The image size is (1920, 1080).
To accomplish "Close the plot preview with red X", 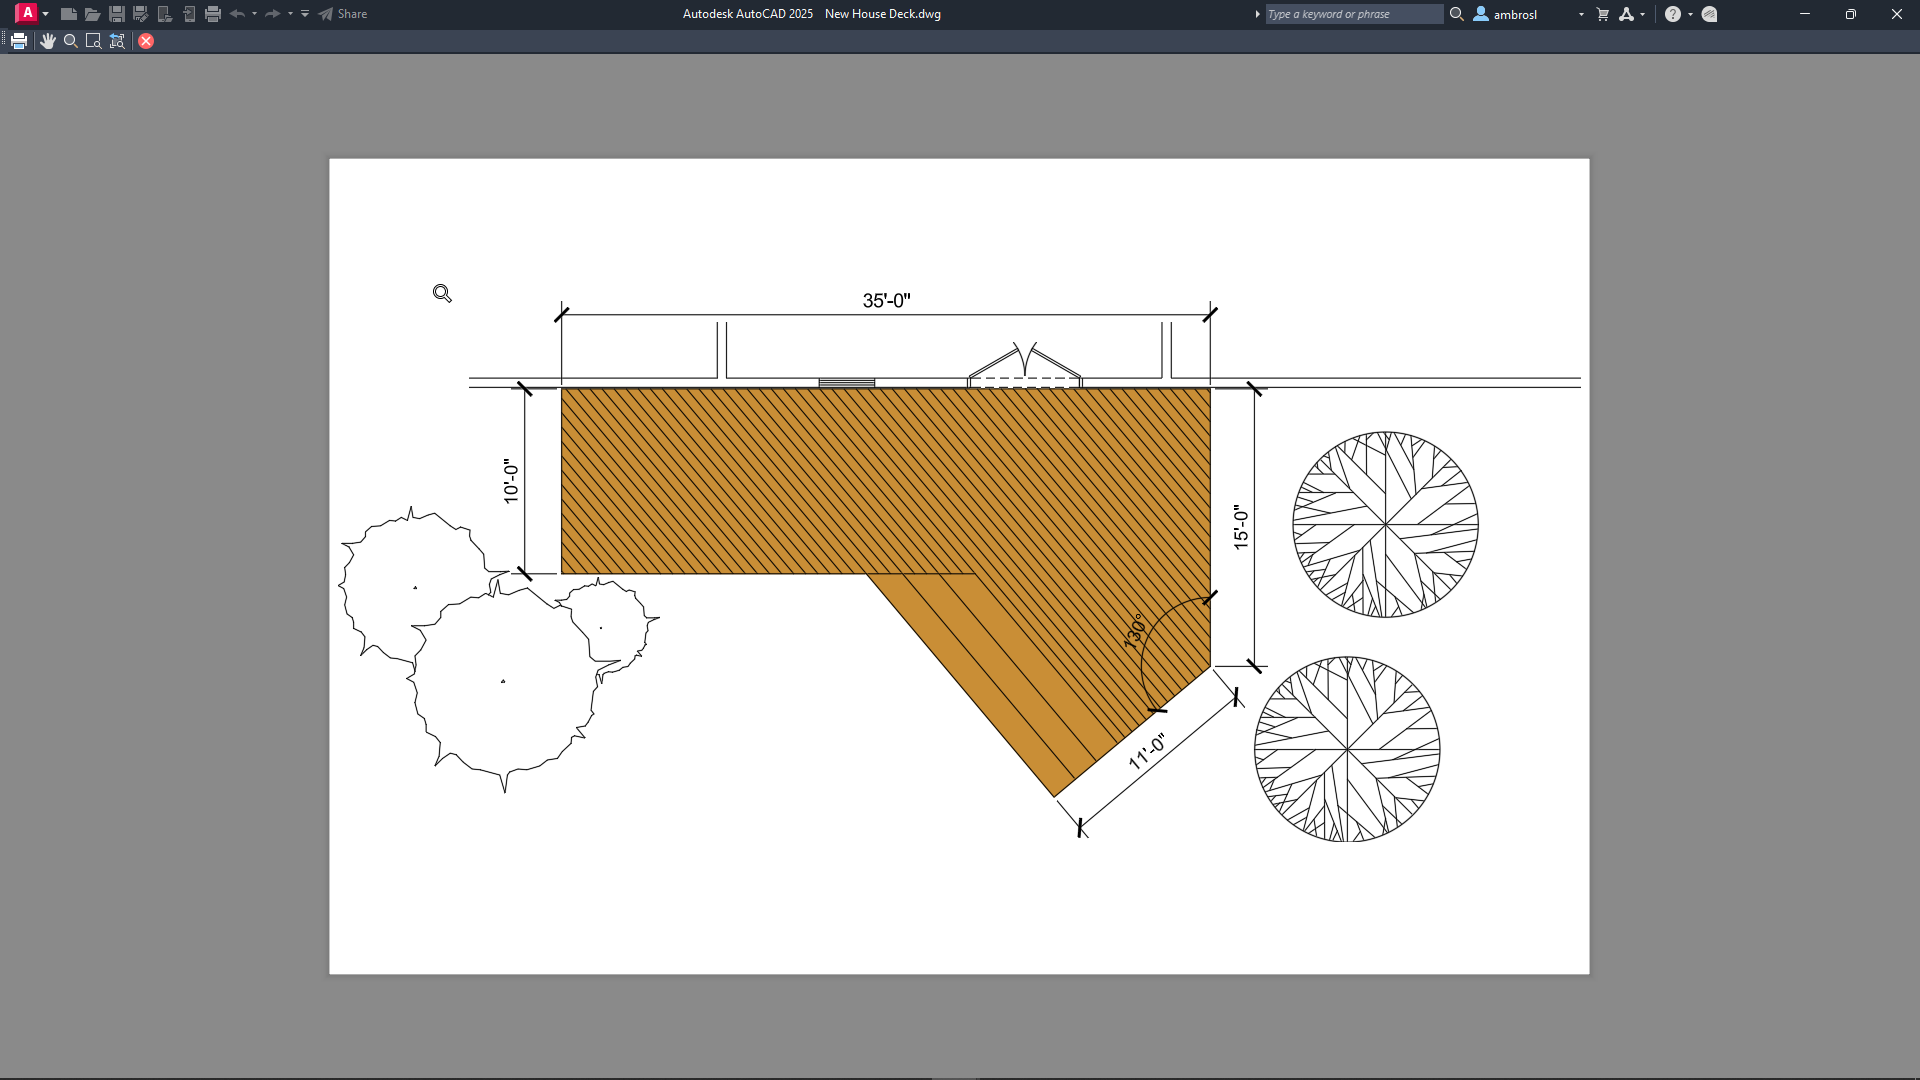I will point(146,41).
